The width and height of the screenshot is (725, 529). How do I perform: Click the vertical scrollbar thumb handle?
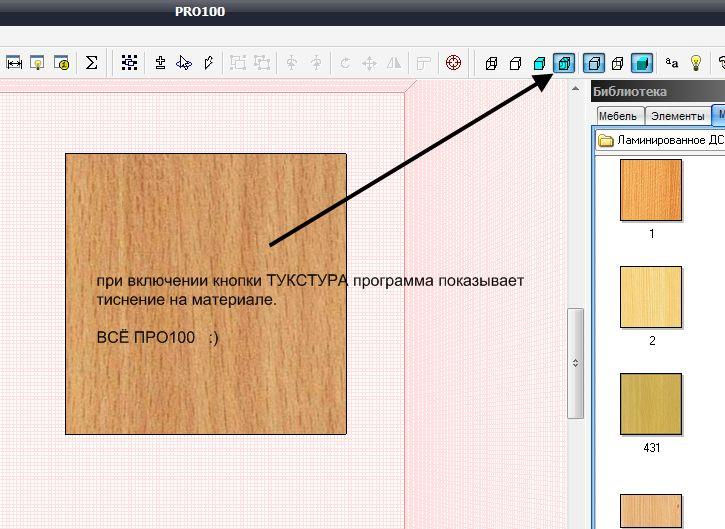pos(575,363)
